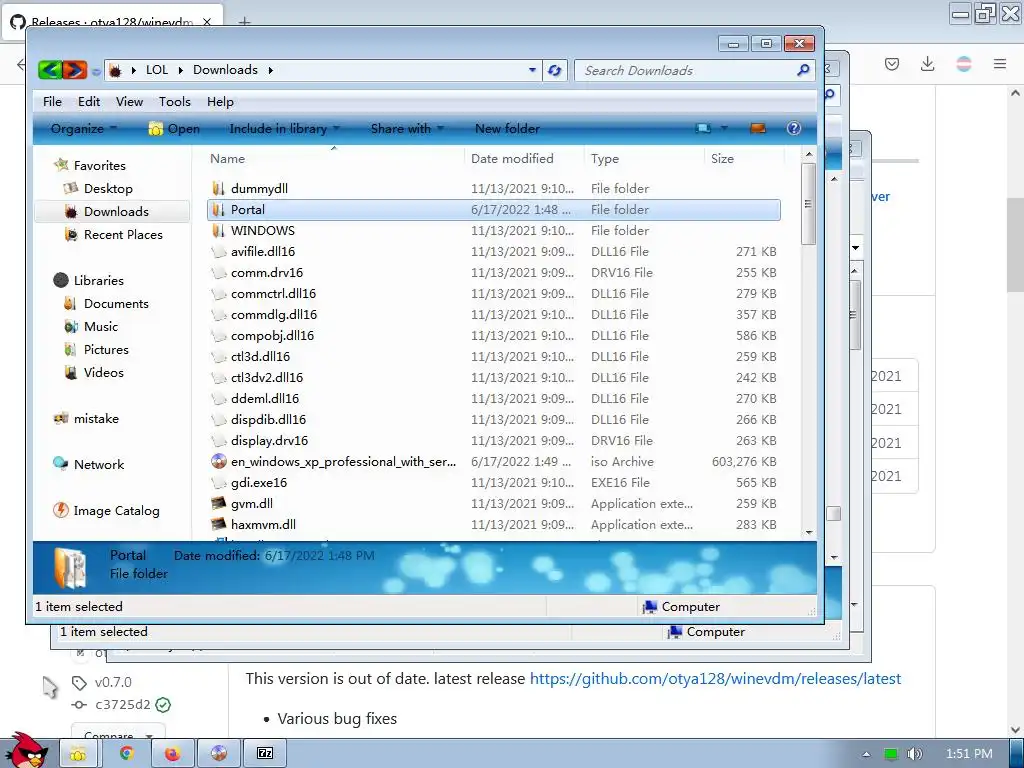Click the orange Forward navigation arrow

pyautogui.click(x=74, y=69)
